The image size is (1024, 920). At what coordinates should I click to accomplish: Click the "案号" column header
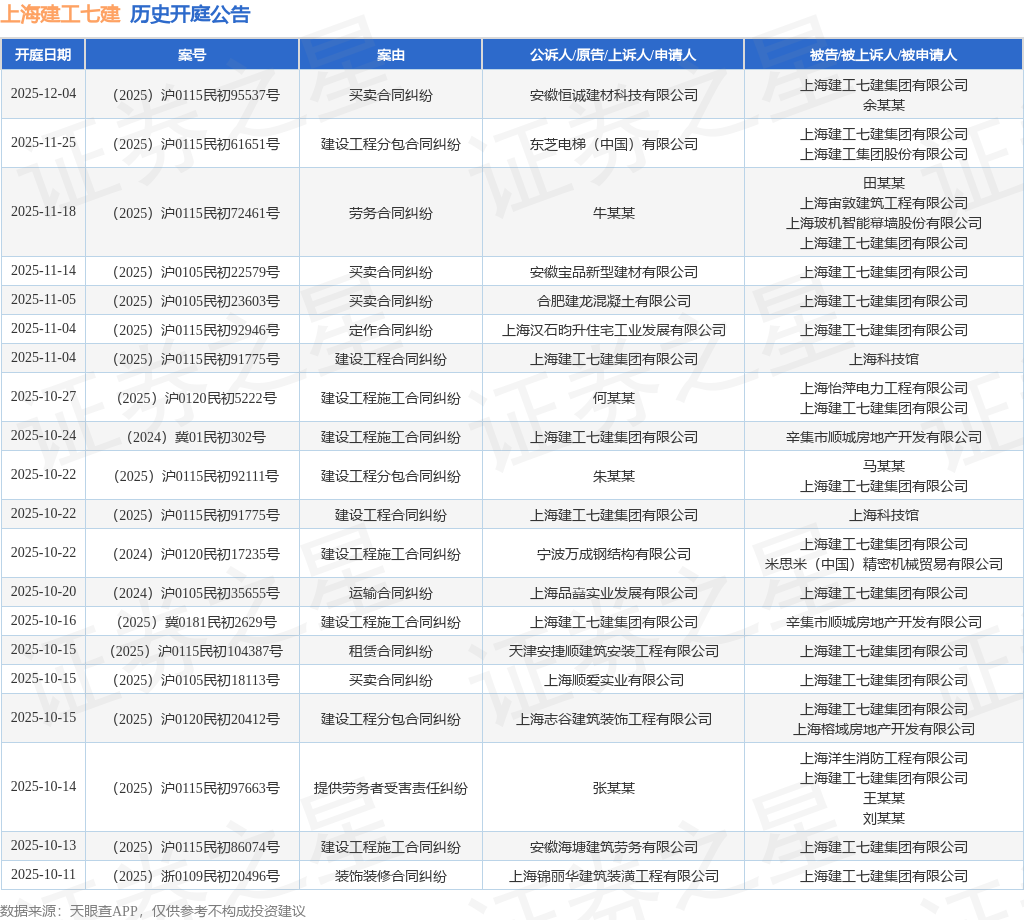point(193,54)
